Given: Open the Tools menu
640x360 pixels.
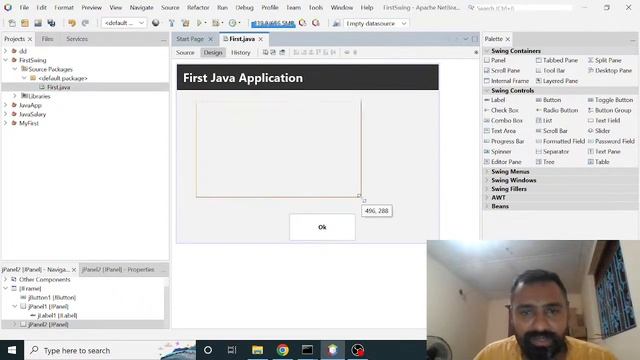Looking at the screenshot, I should point(316,7).
